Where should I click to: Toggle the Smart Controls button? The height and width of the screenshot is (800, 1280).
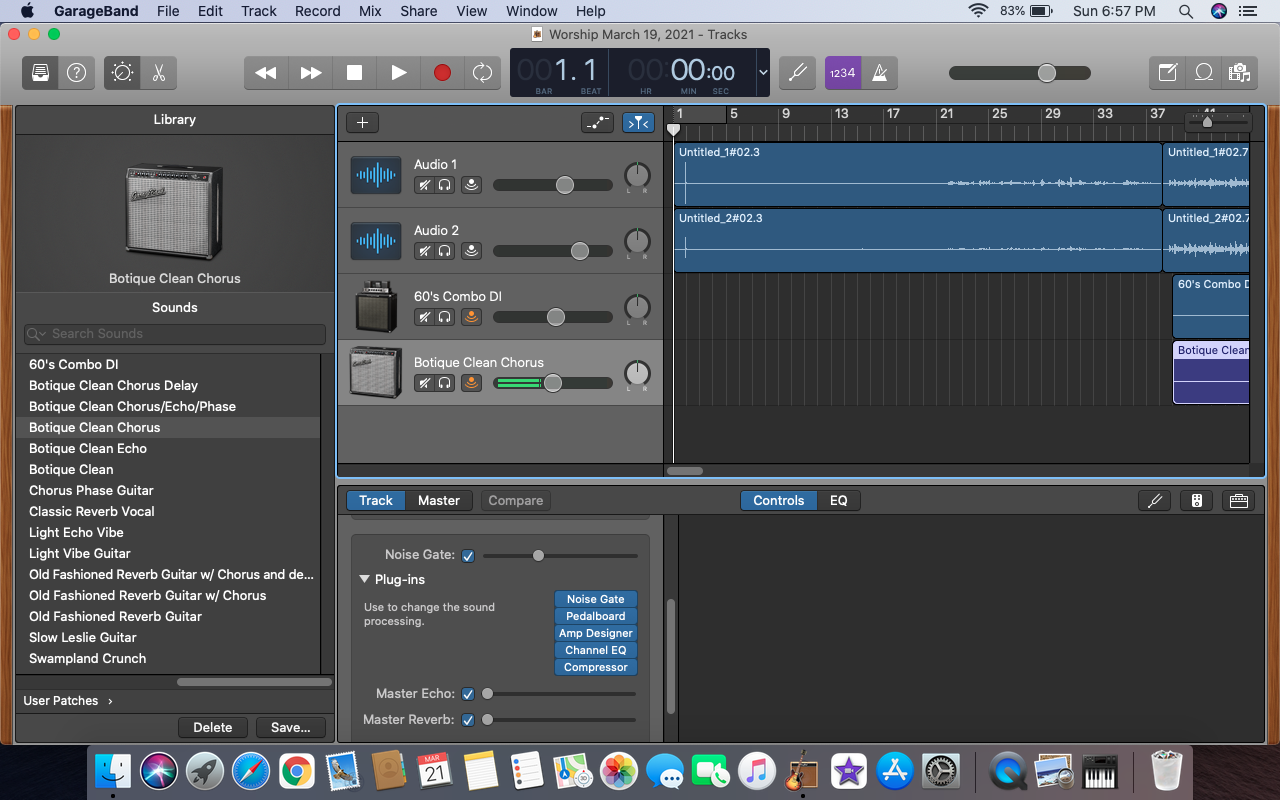tap(122, 73)
